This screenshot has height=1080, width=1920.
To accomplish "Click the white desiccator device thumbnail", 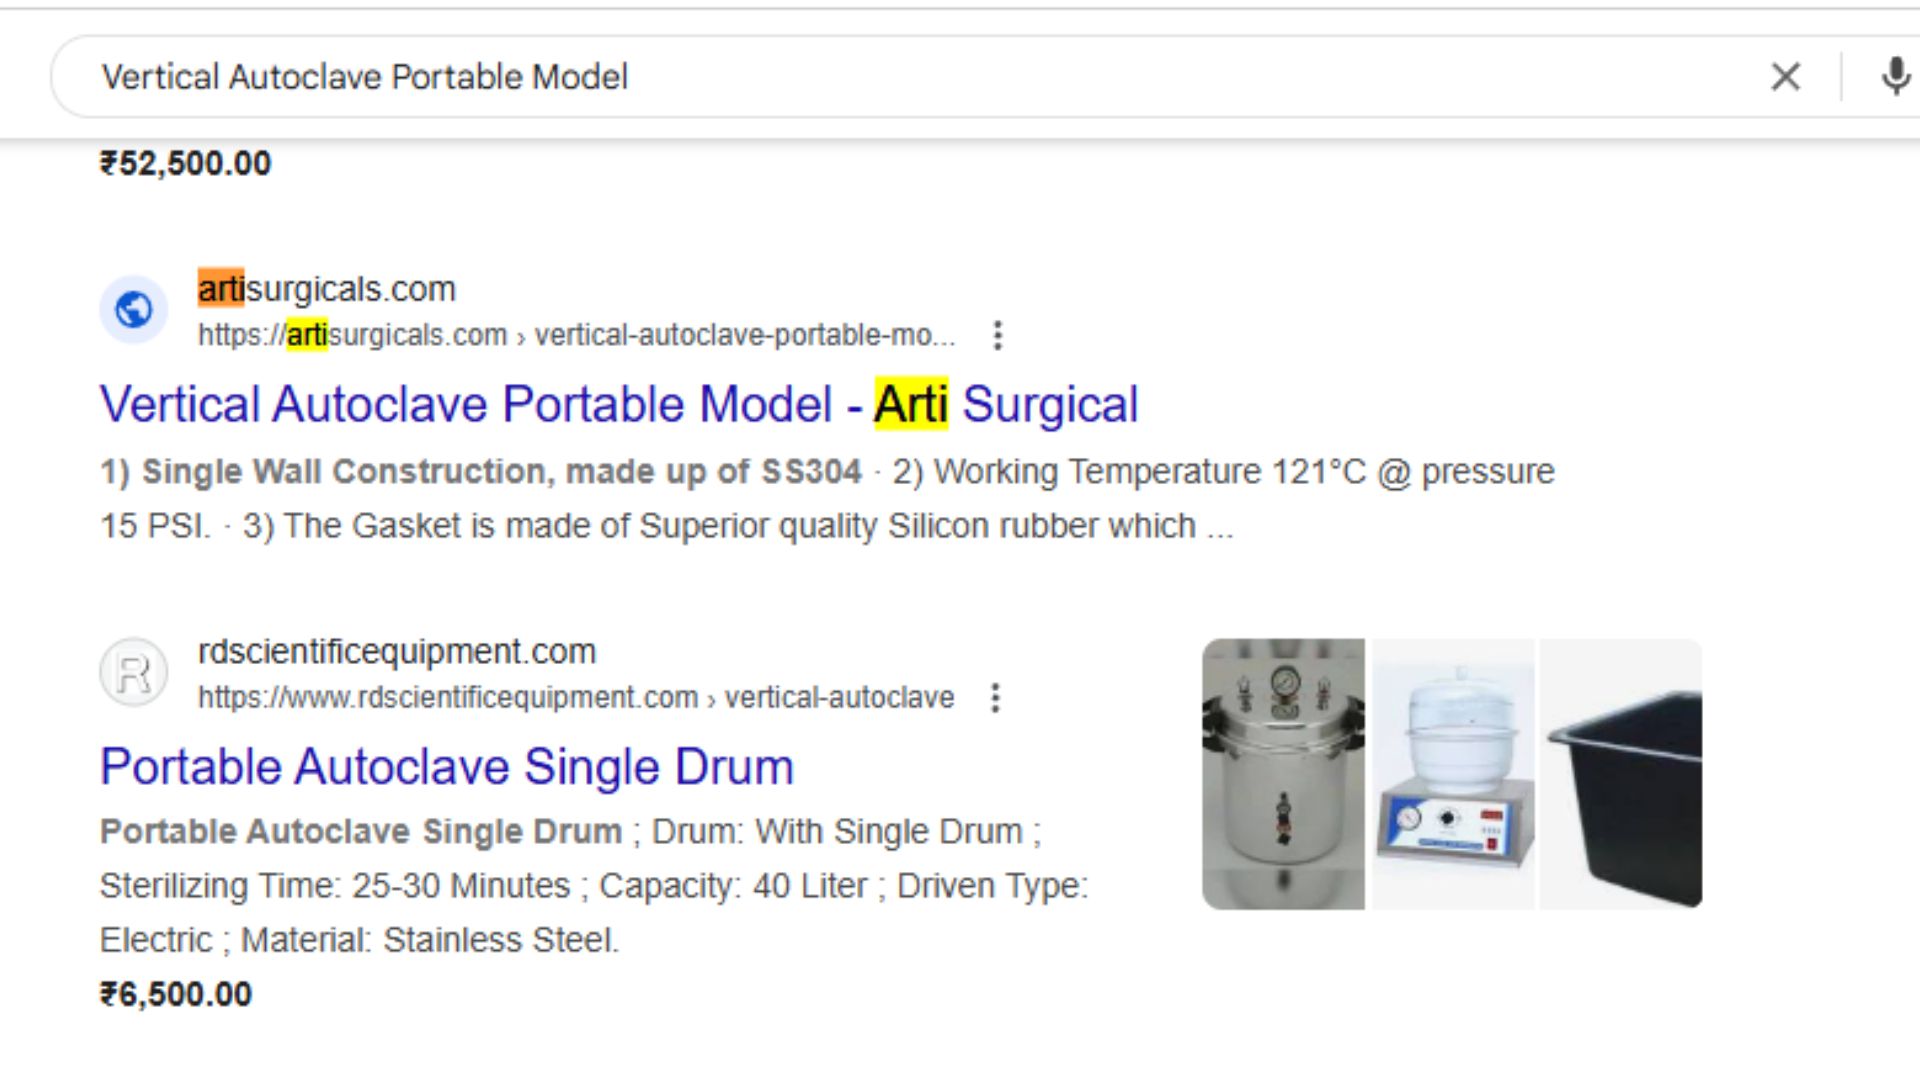I will 1452,774.
